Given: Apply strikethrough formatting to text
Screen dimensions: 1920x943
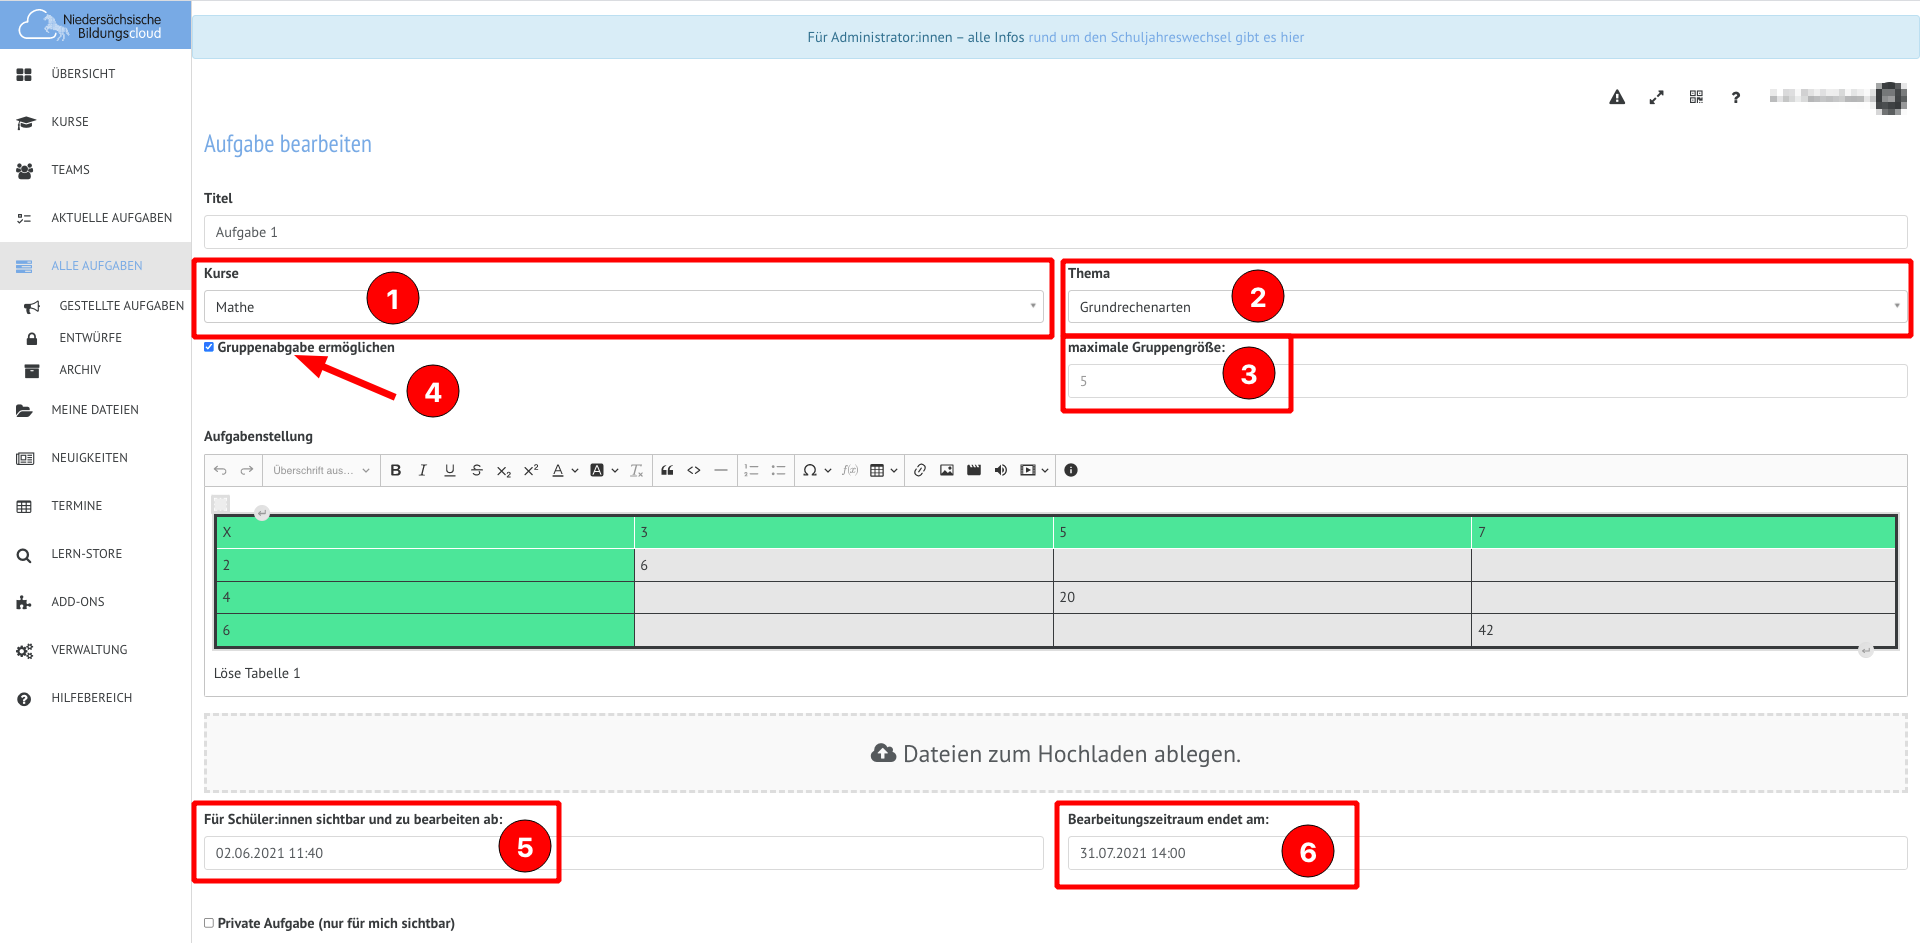Looking at the screenshot, I should point(477,470).
